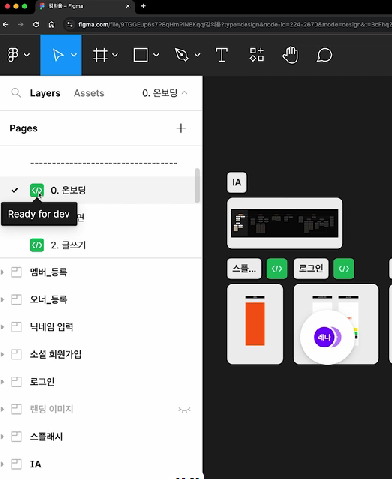
Task: Open the IA section thumbnail
Action: (284, 223)
